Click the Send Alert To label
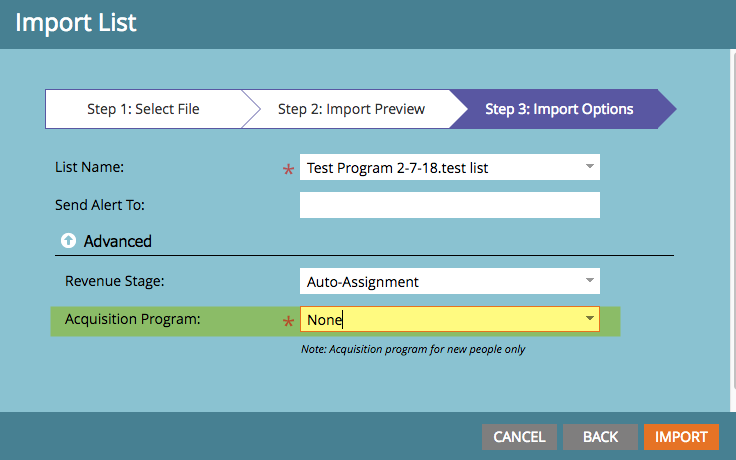 100,205
